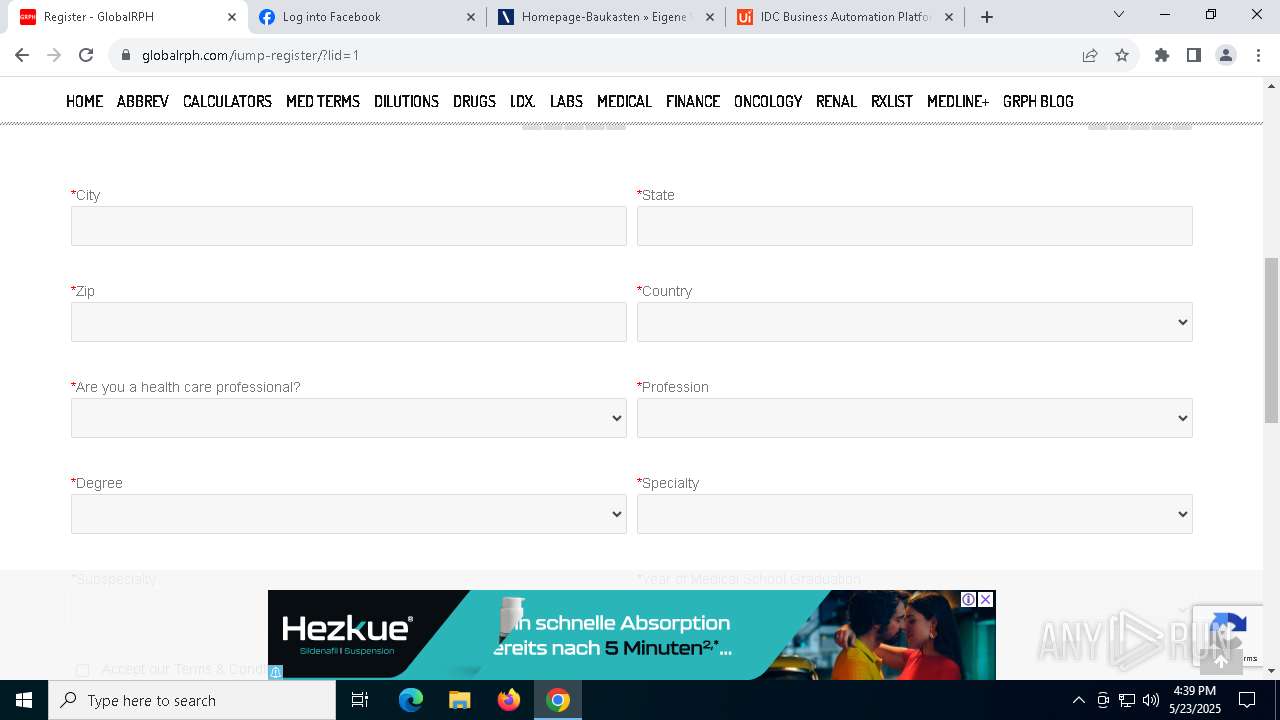The width and height of the screenshot is (1280, 720).
Task: Close the Log into Facebook tab
Action: [x=472, y=17]
